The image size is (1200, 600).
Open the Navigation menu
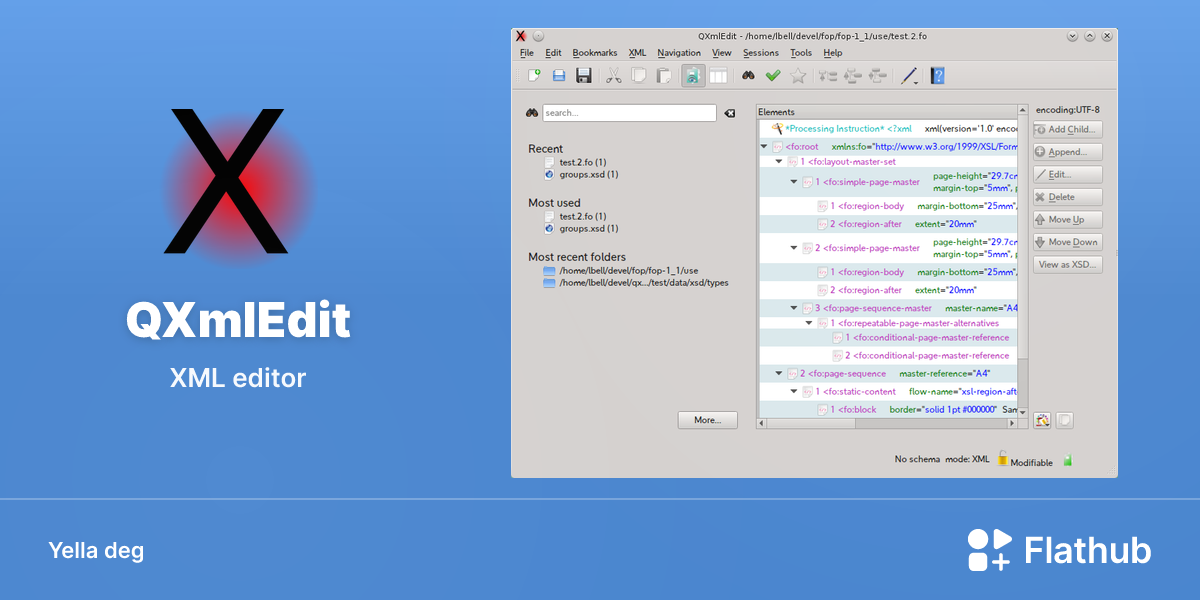pos(679,53)
